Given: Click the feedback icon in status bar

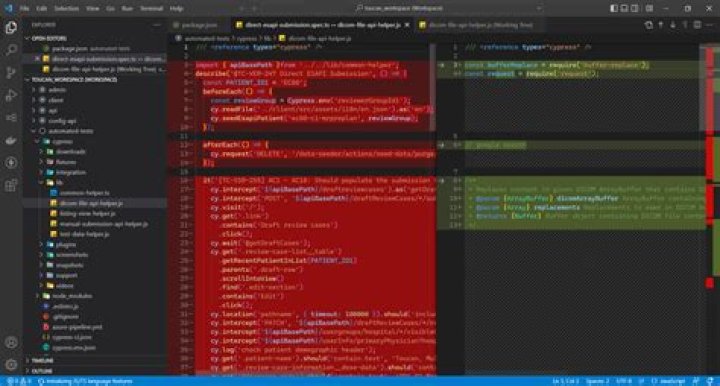Looking at the screenshot, I should [x=696, y=381].
